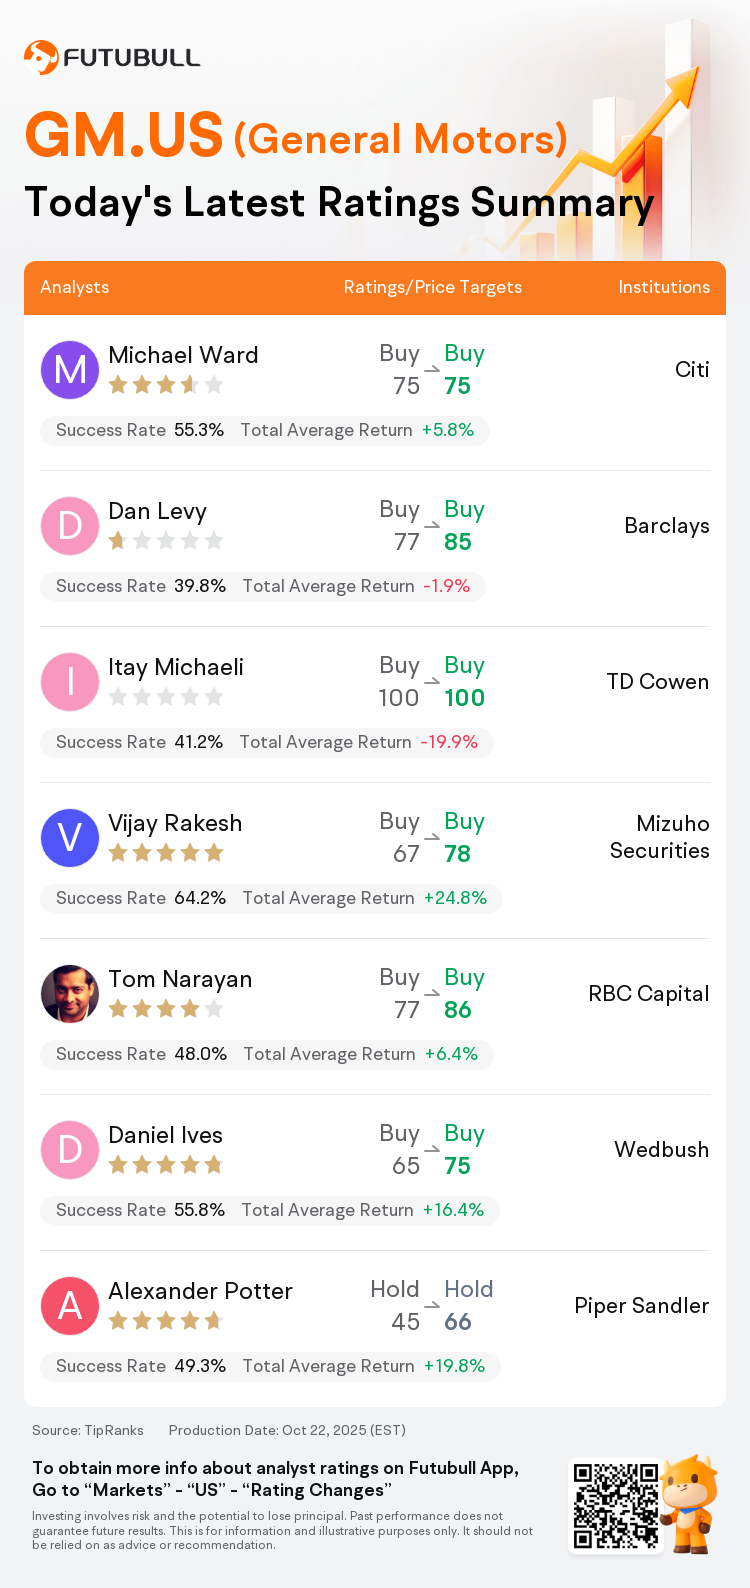Click Vijay Rakesh's five-star rating
Viewport: 750px width, 1588px height.
coord(165,853)
